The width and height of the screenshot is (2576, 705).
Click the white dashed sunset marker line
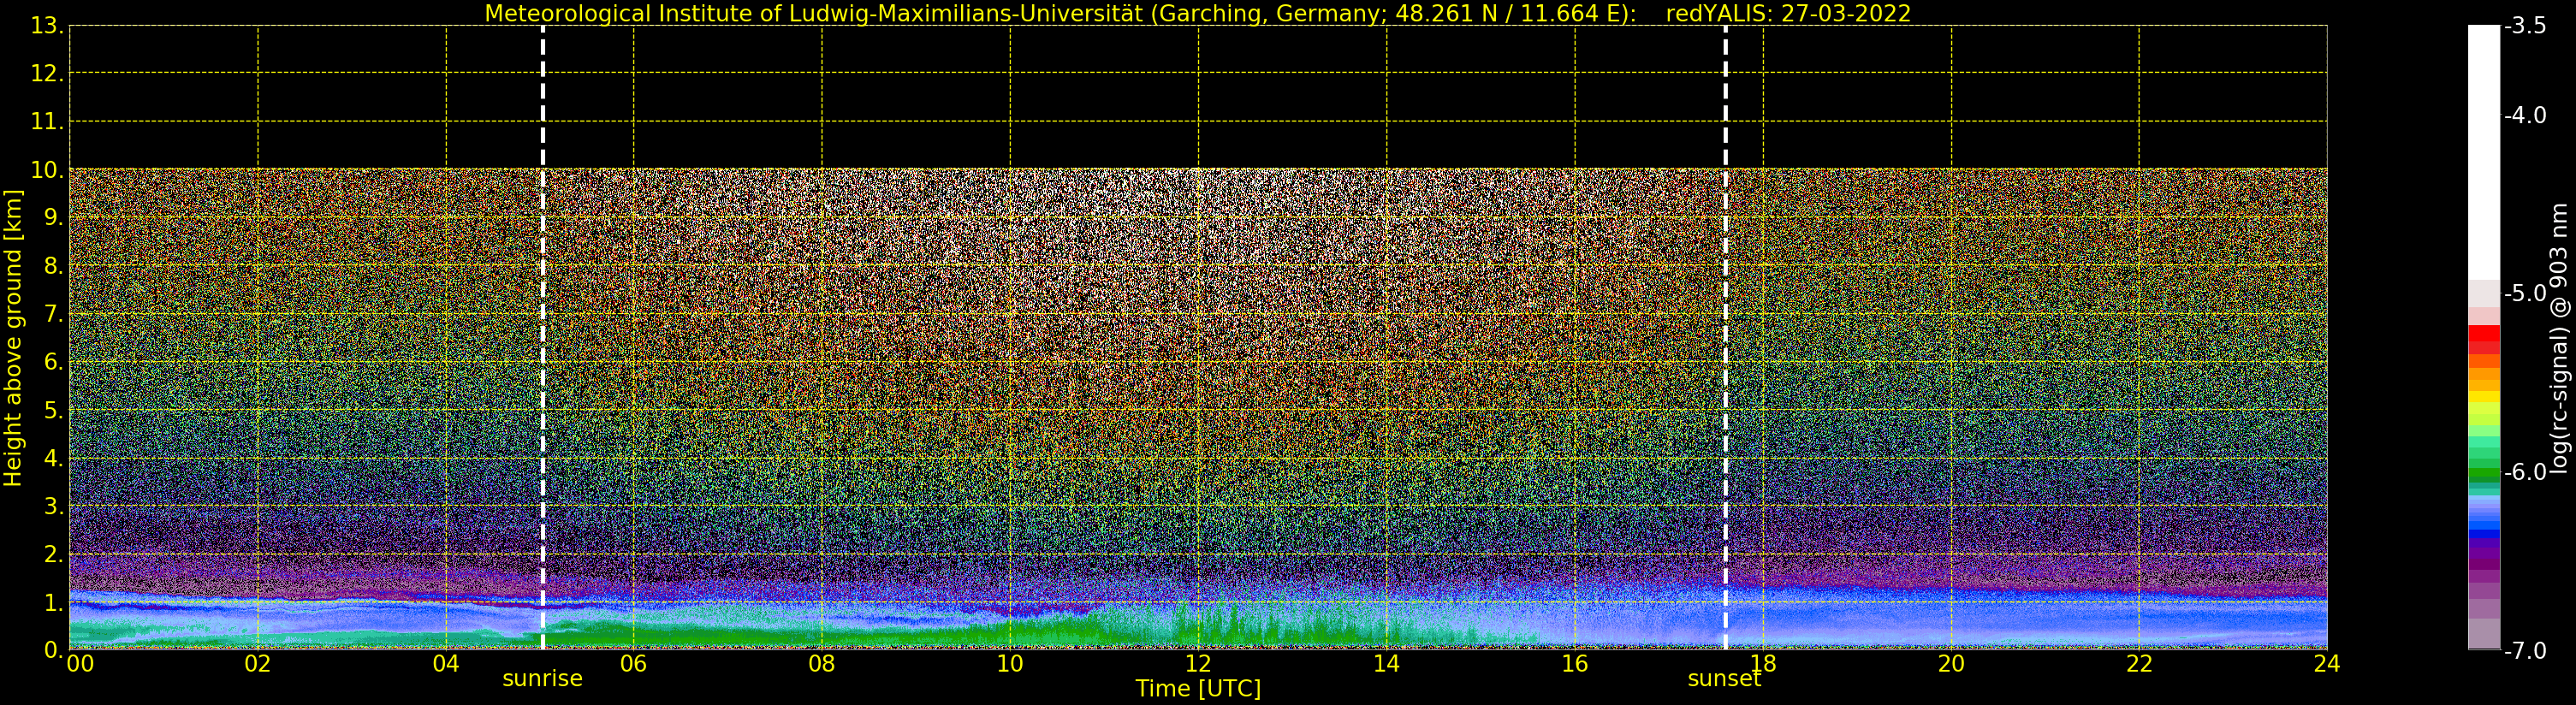point(1725,338)
